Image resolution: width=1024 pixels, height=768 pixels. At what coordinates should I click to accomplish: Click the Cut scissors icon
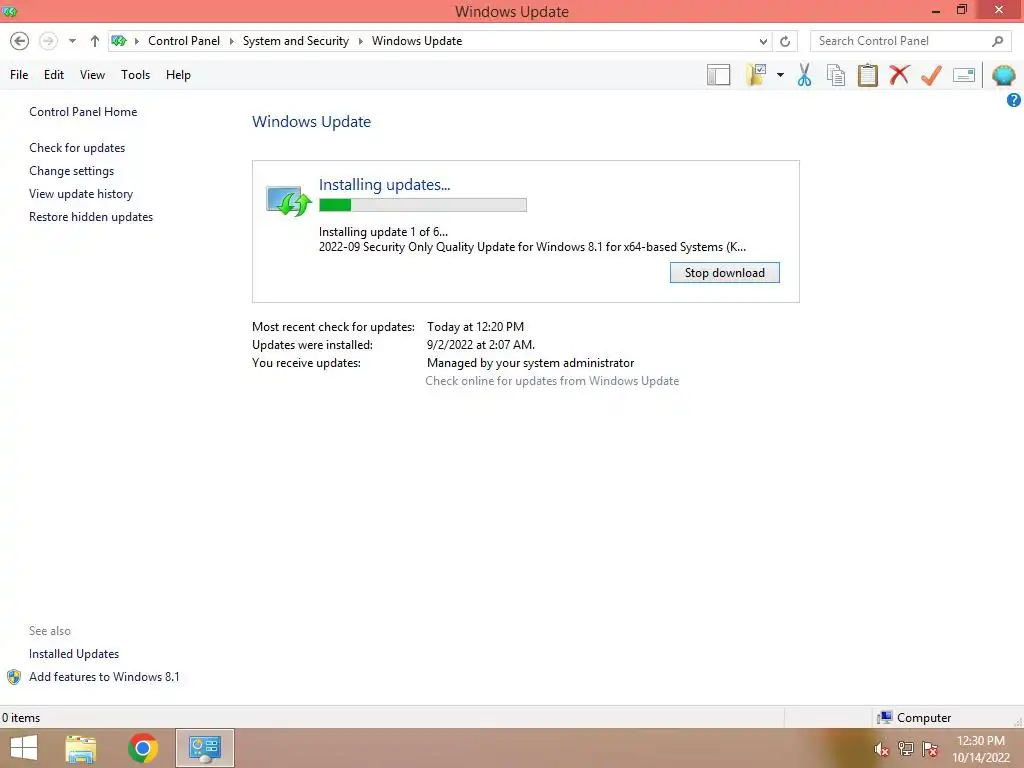[x=804, y=75]
